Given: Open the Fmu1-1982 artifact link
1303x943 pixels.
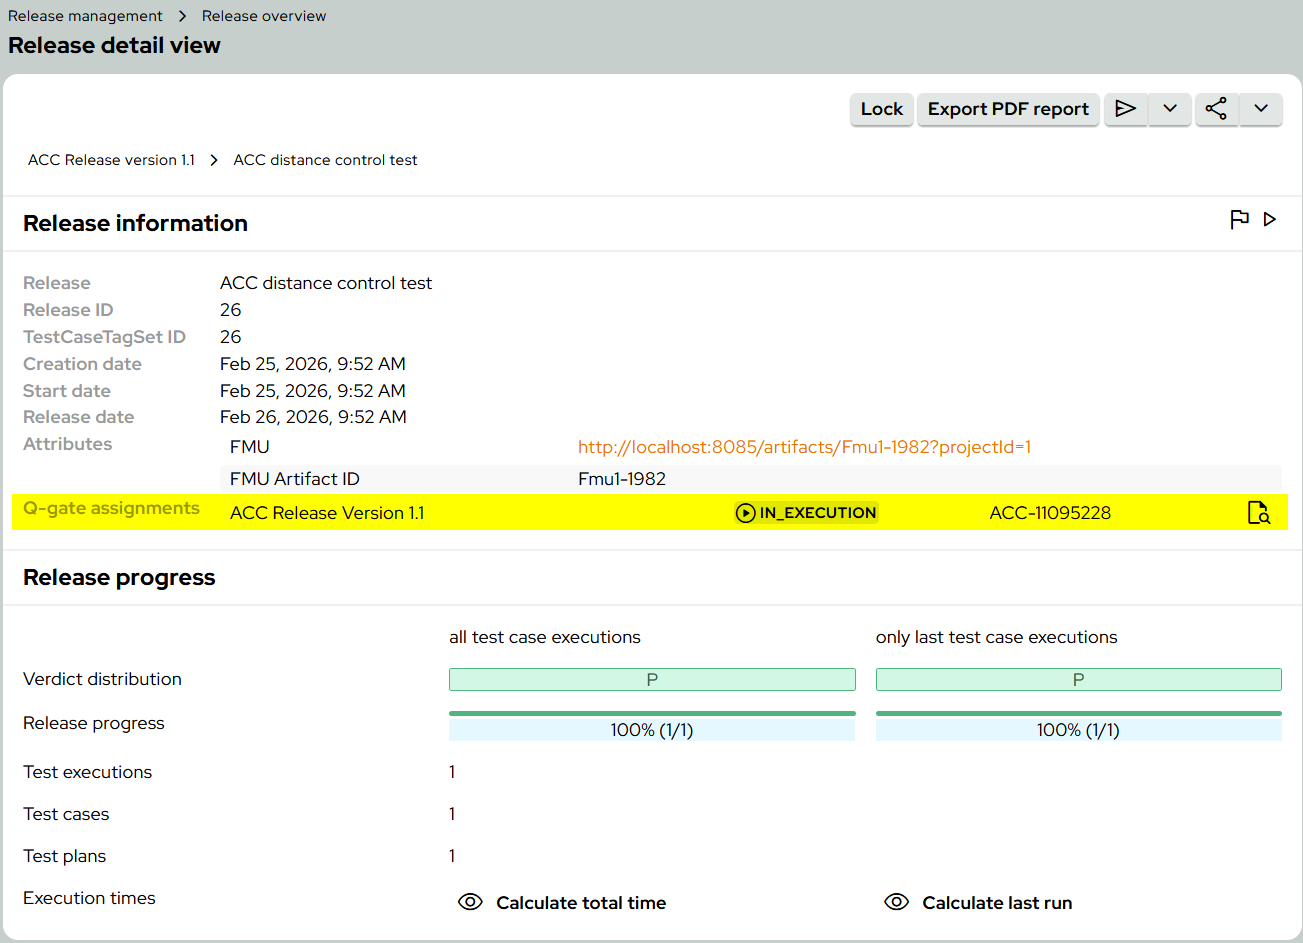Looking at the screenshot, I should tap(804, 446).
